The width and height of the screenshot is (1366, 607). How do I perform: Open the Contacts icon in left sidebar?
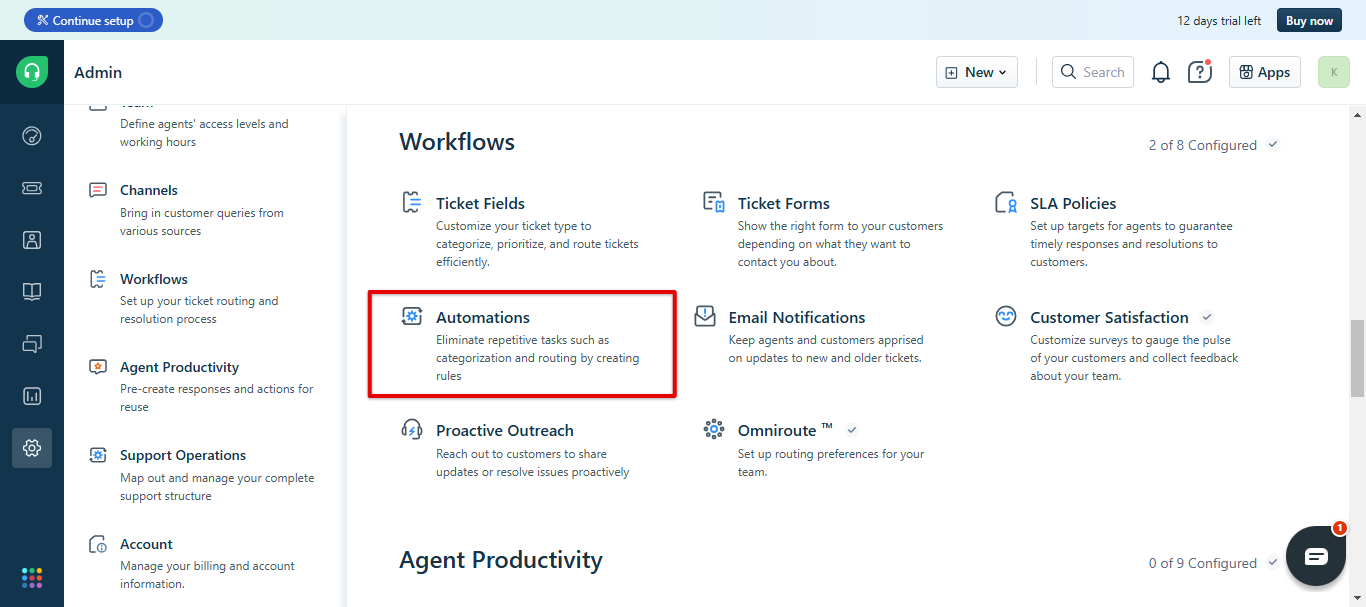click(32, 240)
